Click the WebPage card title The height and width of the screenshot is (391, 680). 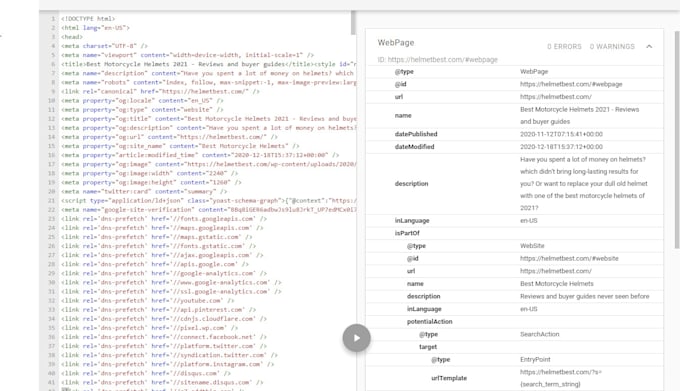[x=396, y=42]
